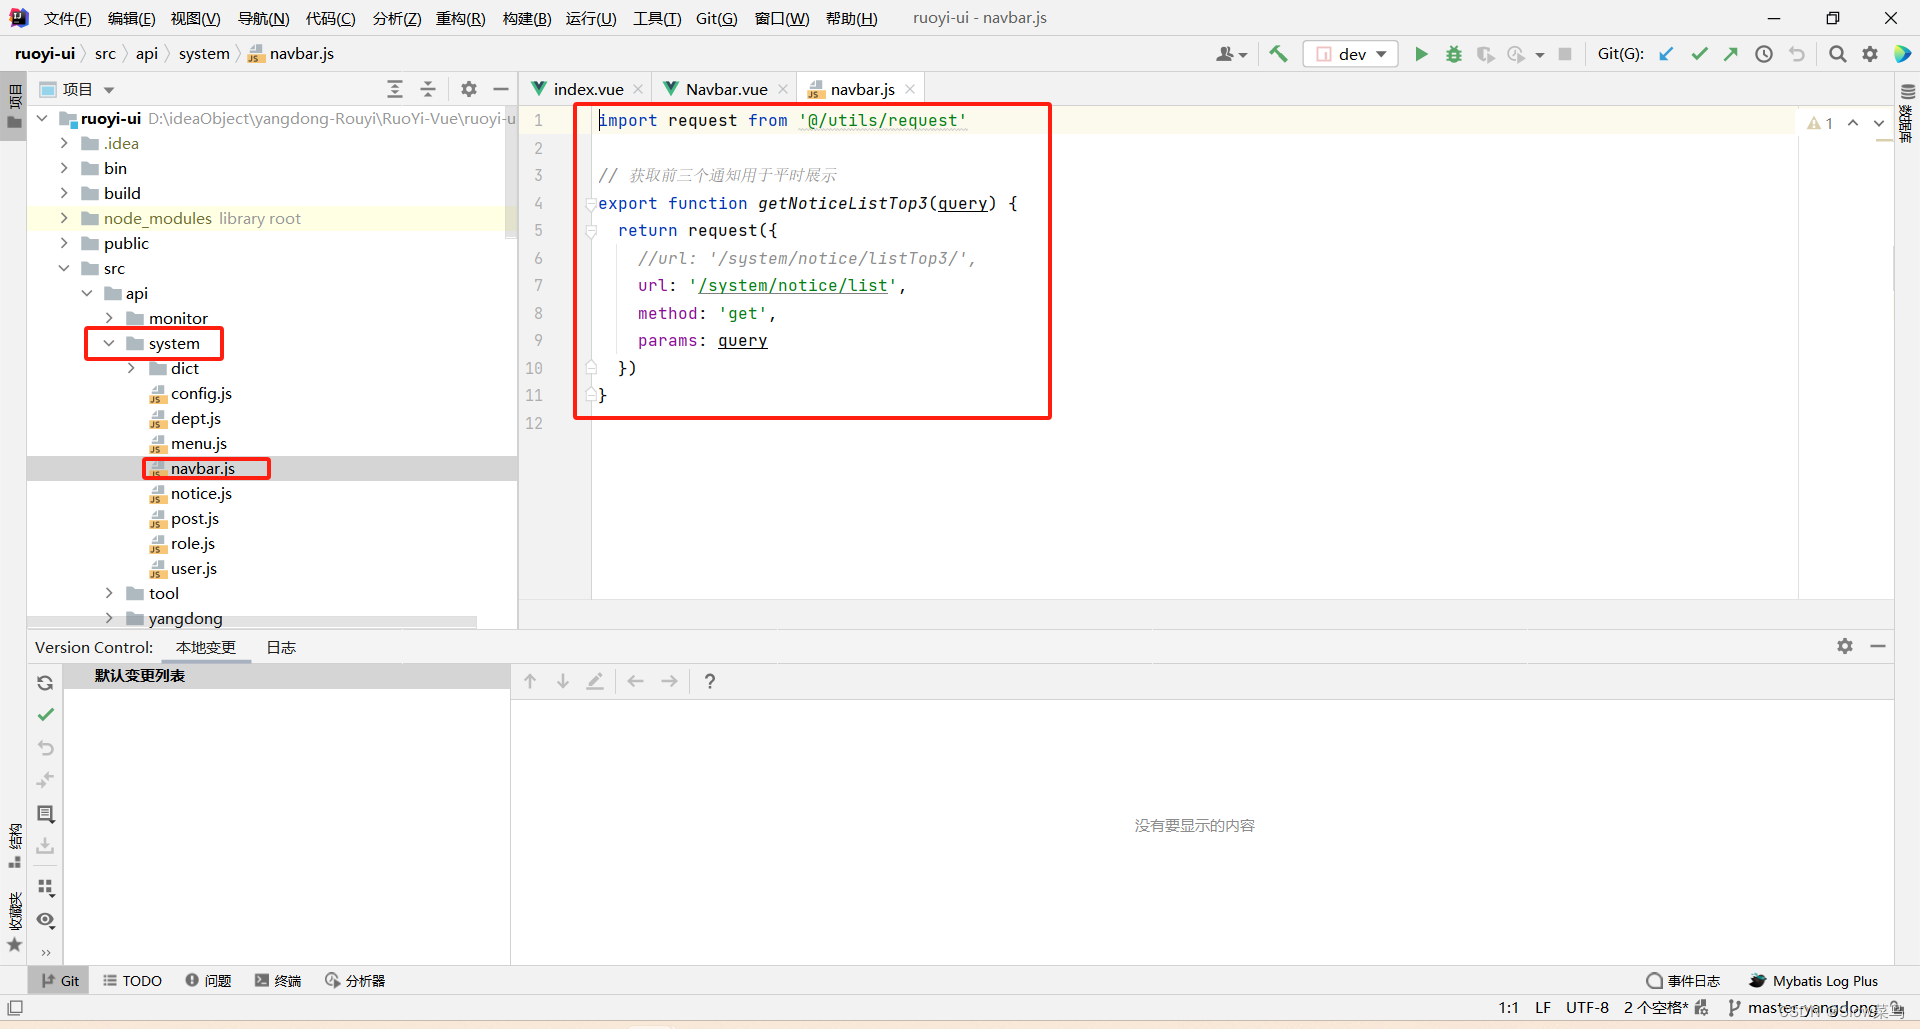Start debugging with the Debug icon
Viewport: 1920px width, 1029px height.
(x=1453, y=54)
